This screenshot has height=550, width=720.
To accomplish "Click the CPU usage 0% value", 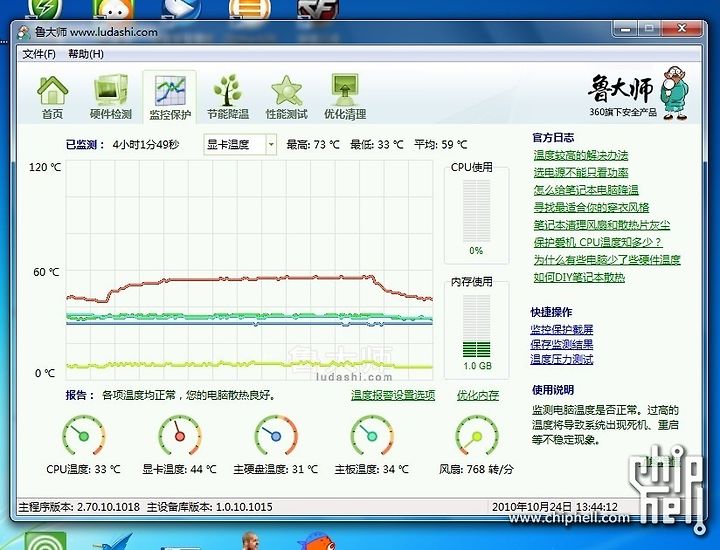I will coord(476,251).
